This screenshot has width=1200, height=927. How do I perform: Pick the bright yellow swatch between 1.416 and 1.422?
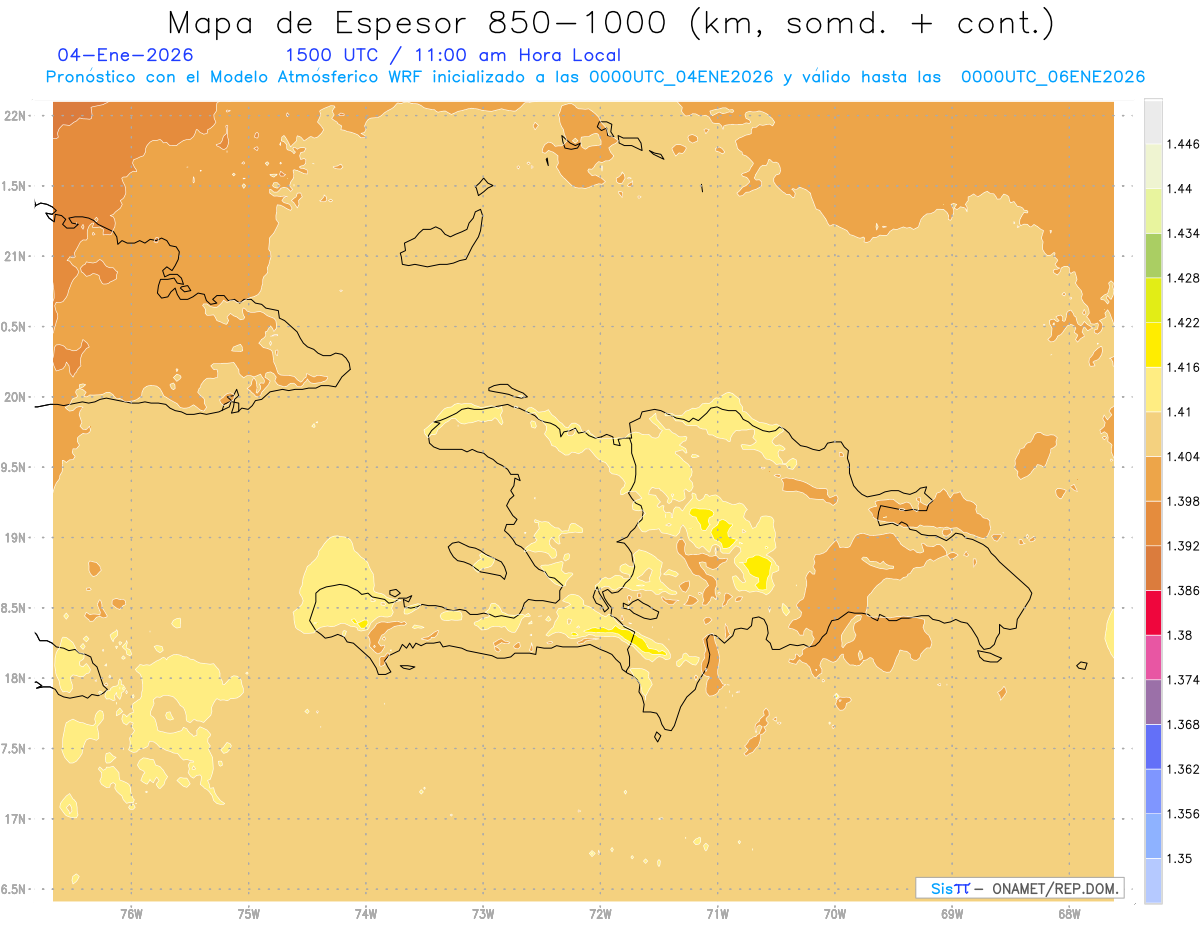pos(1153,344)
